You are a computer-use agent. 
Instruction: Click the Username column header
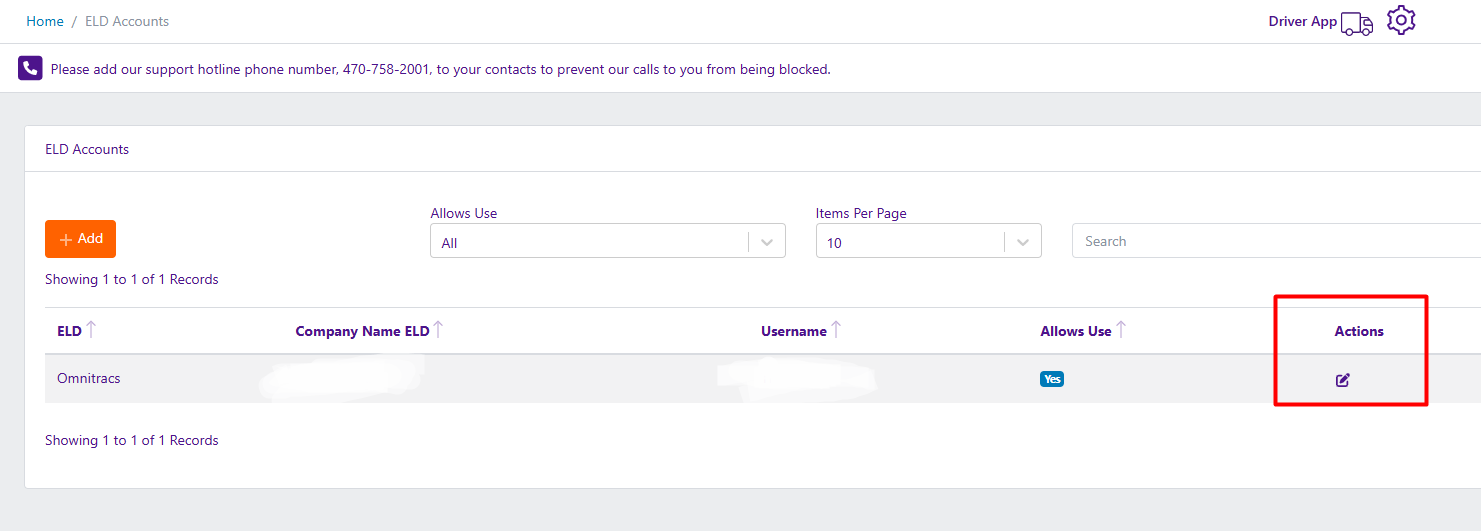pos(794,331)
